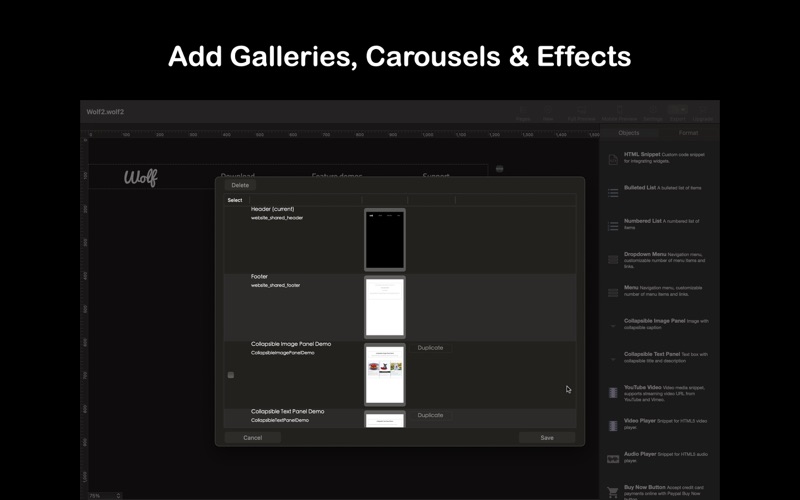The image size is (800, 500).
Task: Open the Footer page thumbnail
Action: pyautogui.click(x=385, y=307)
